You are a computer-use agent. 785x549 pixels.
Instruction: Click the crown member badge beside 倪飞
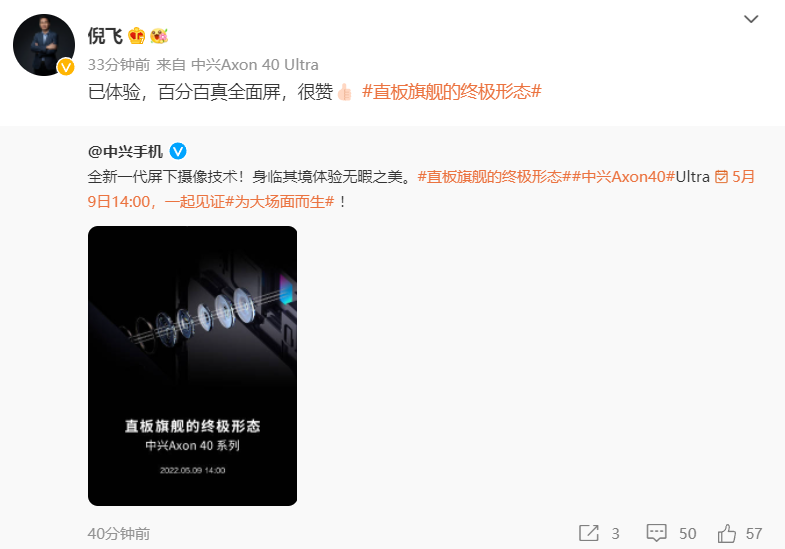[x=136, y=36]
